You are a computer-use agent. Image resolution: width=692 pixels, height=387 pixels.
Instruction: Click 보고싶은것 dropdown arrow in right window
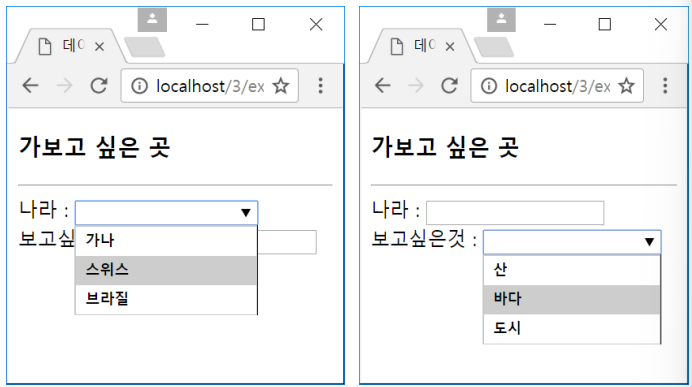pyautogui.click(x=649, y=242)
